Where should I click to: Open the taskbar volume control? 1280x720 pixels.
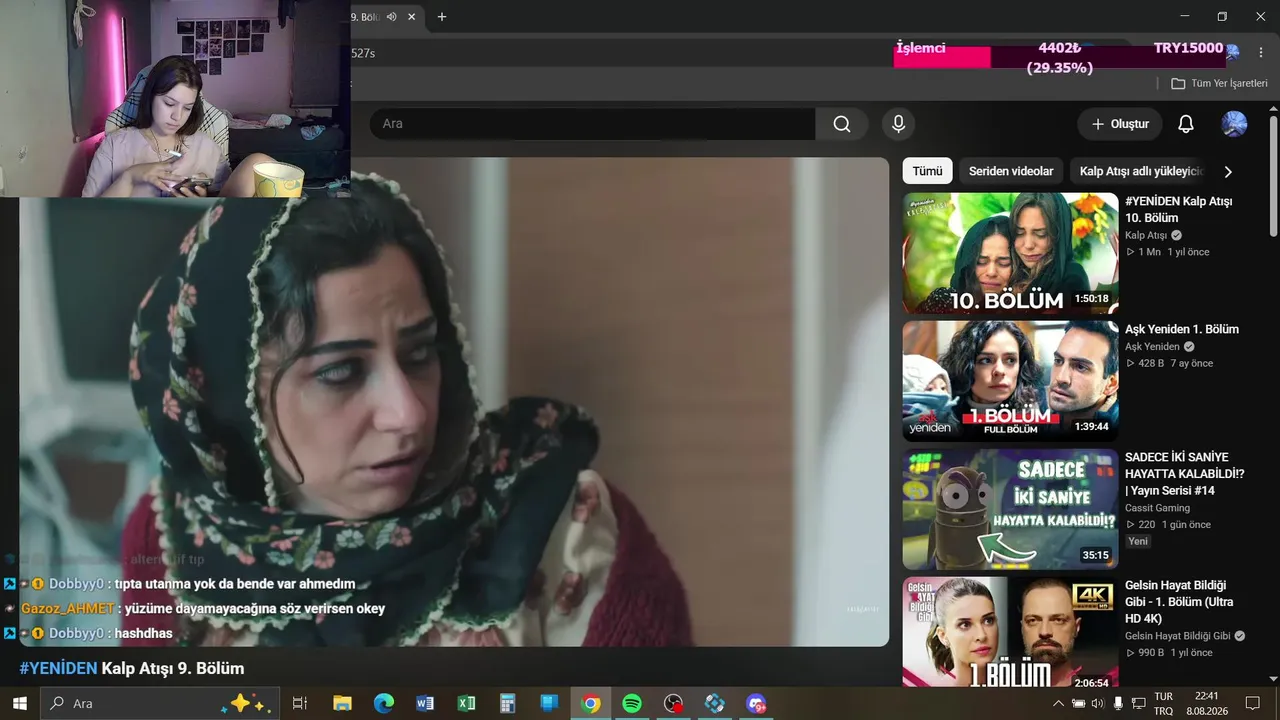pos(1098,703)
